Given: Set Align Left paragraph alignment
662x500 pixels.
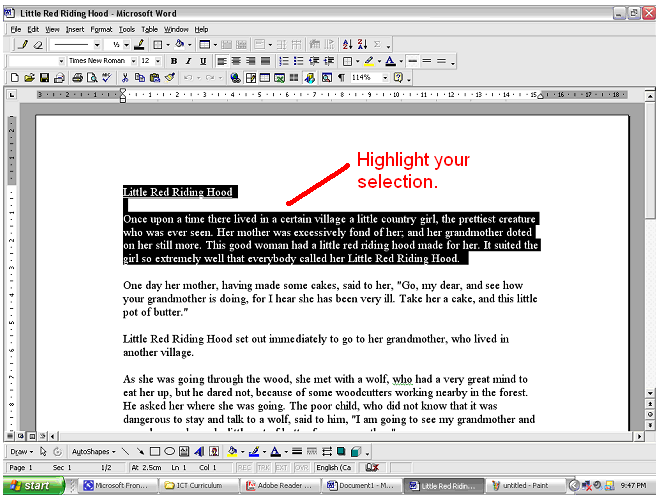Looking at the screenshot, I should (x=222, y=61).
